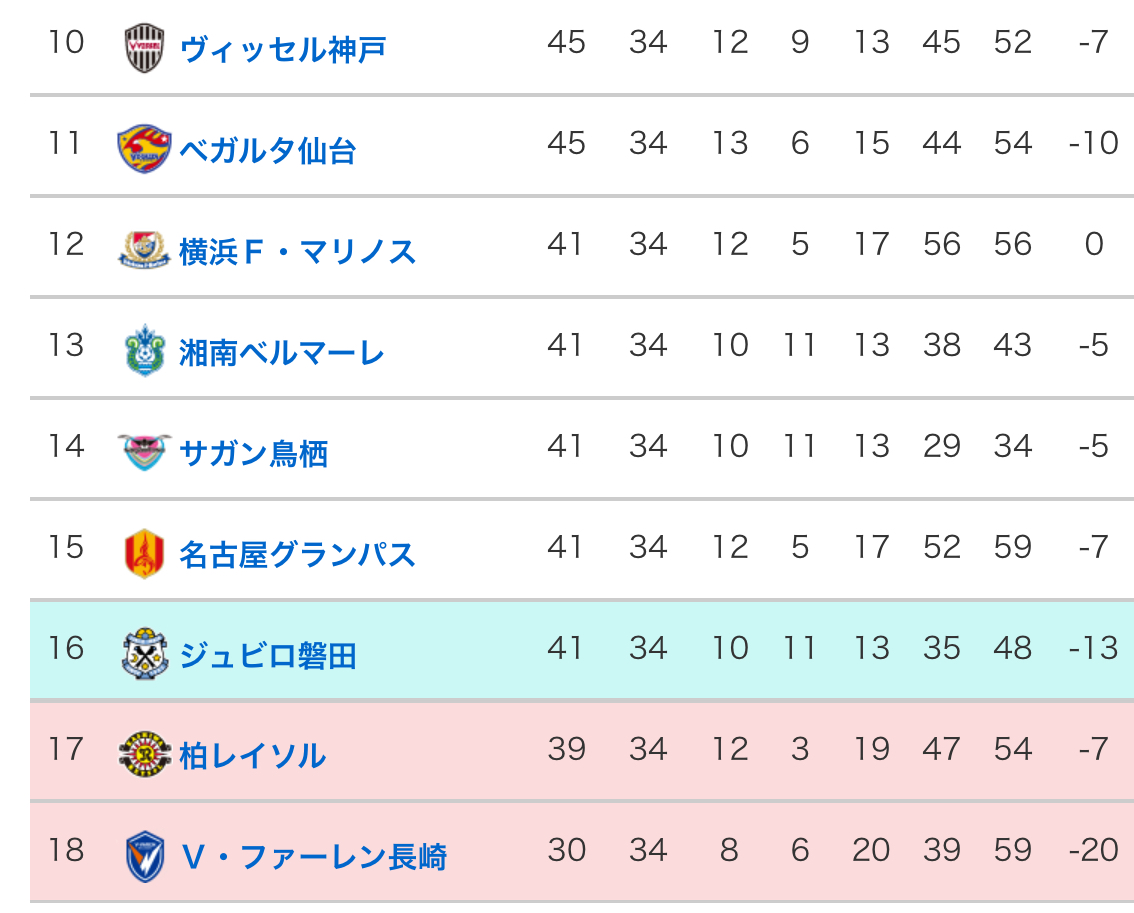Click the Yokohama F. Marinos crest
This screenshot has width=1134, height=913.
click(x=144, y=249)
